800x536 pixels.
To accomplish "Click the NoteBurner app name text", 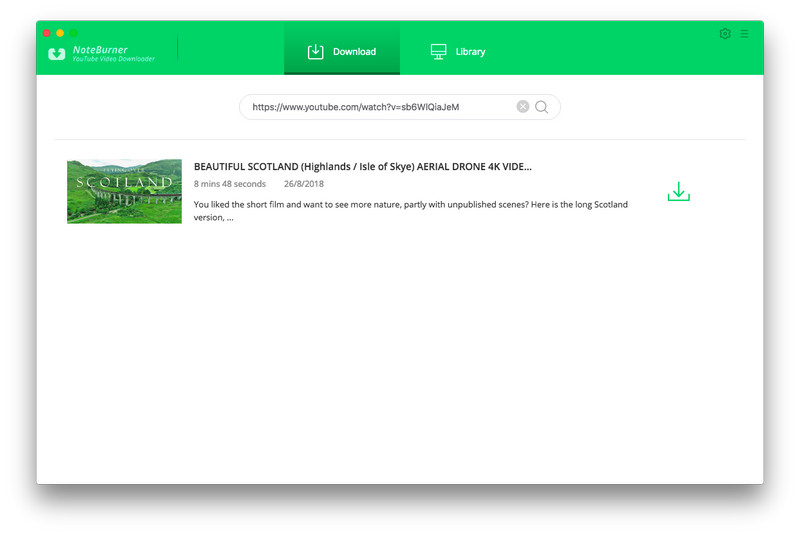I will coord(100,49).
